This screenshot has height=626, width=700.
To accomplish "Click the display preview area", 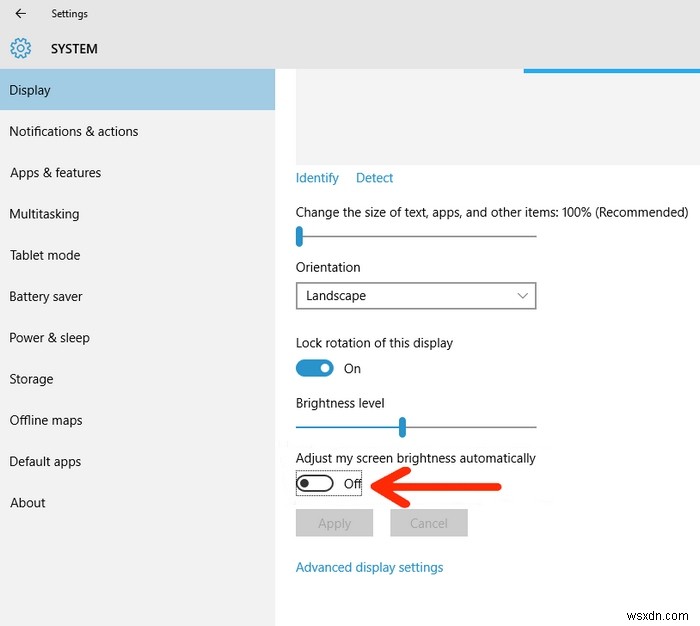I will click(x=498, y=117).
